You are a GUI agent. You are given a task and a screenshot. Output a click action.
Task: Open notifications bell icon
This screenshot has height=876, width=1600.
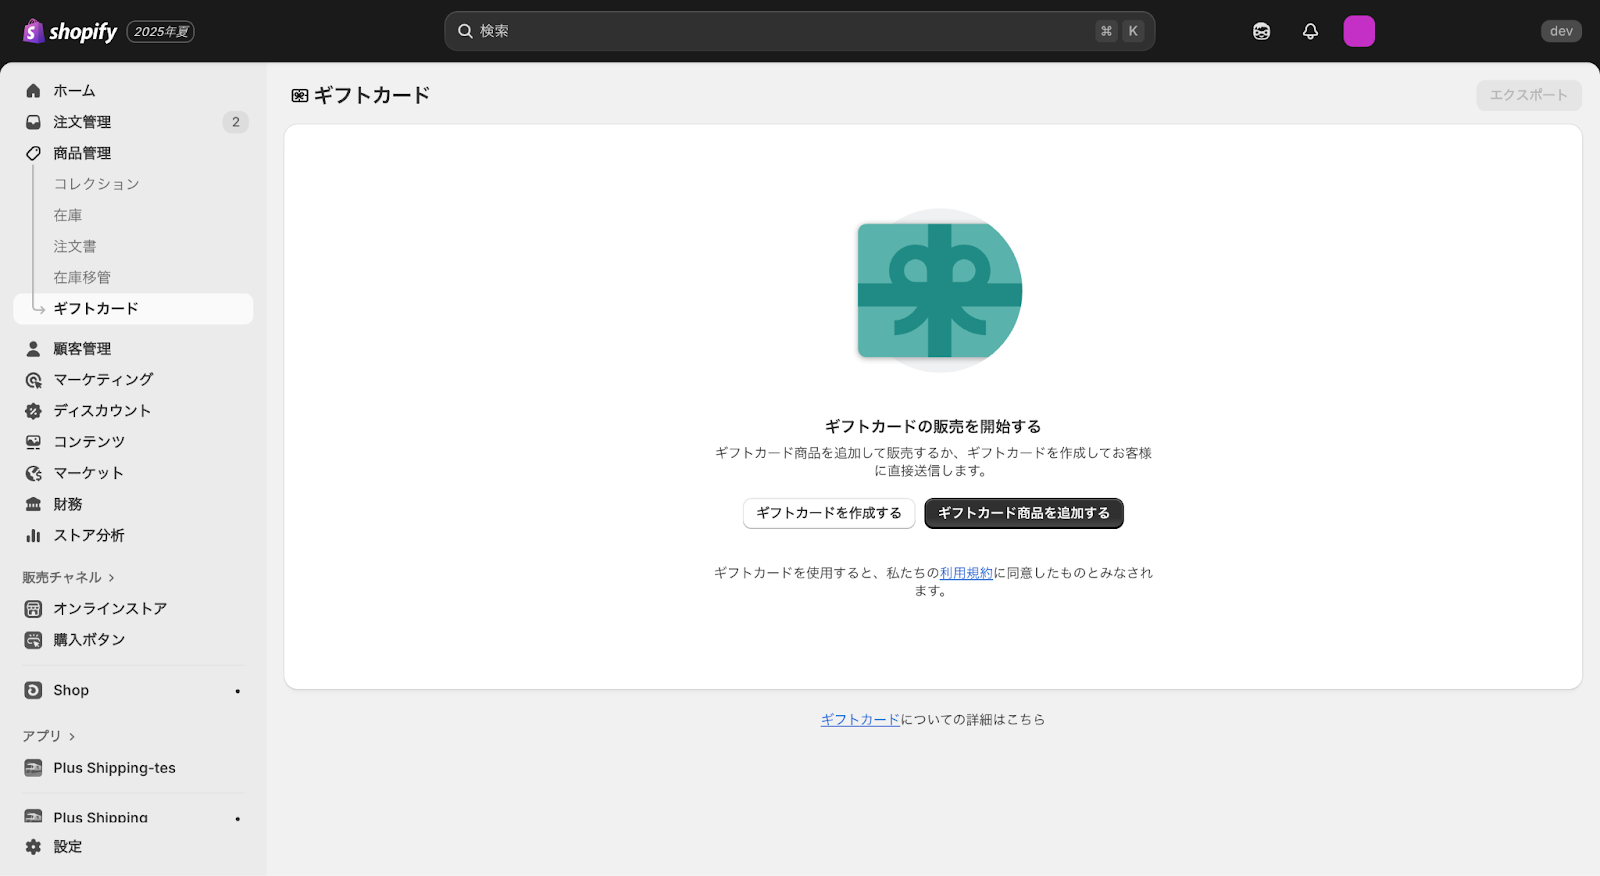pos(1310,31)
